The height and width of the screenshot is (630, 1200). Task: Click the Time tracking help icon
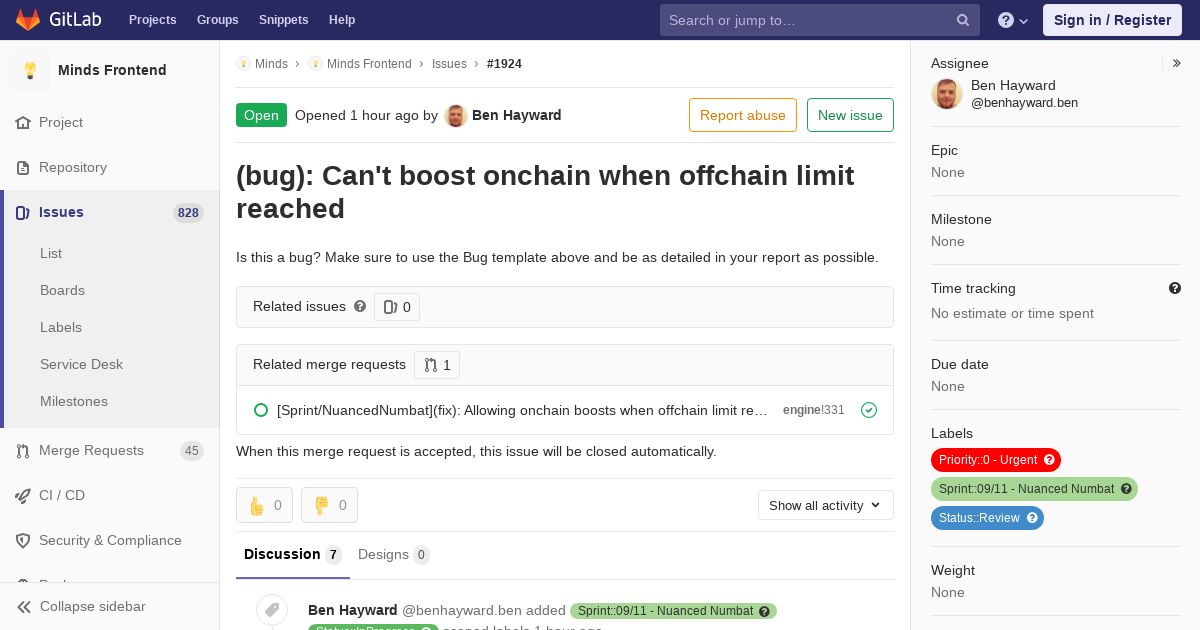tap(1175, 288)
